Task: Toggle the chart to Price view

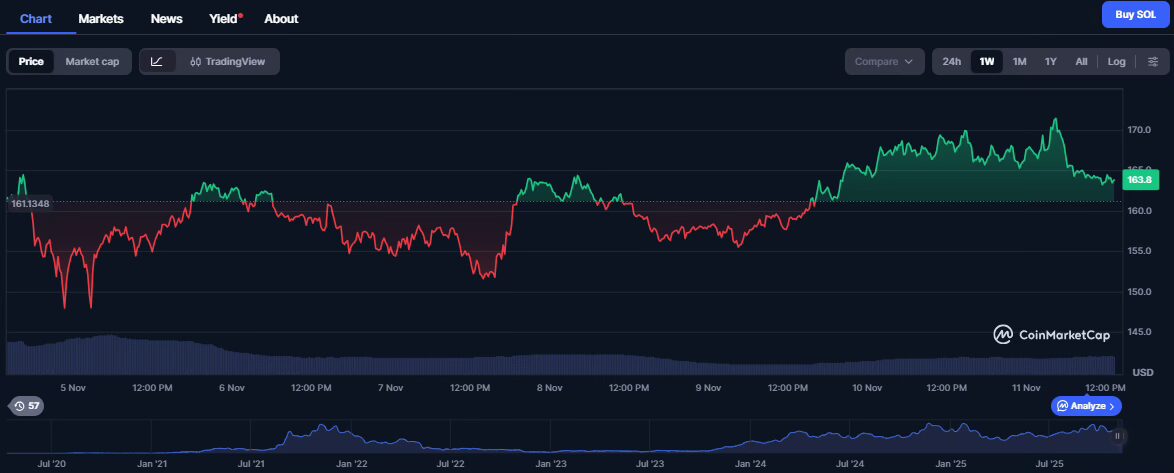Action: (31, 62)
